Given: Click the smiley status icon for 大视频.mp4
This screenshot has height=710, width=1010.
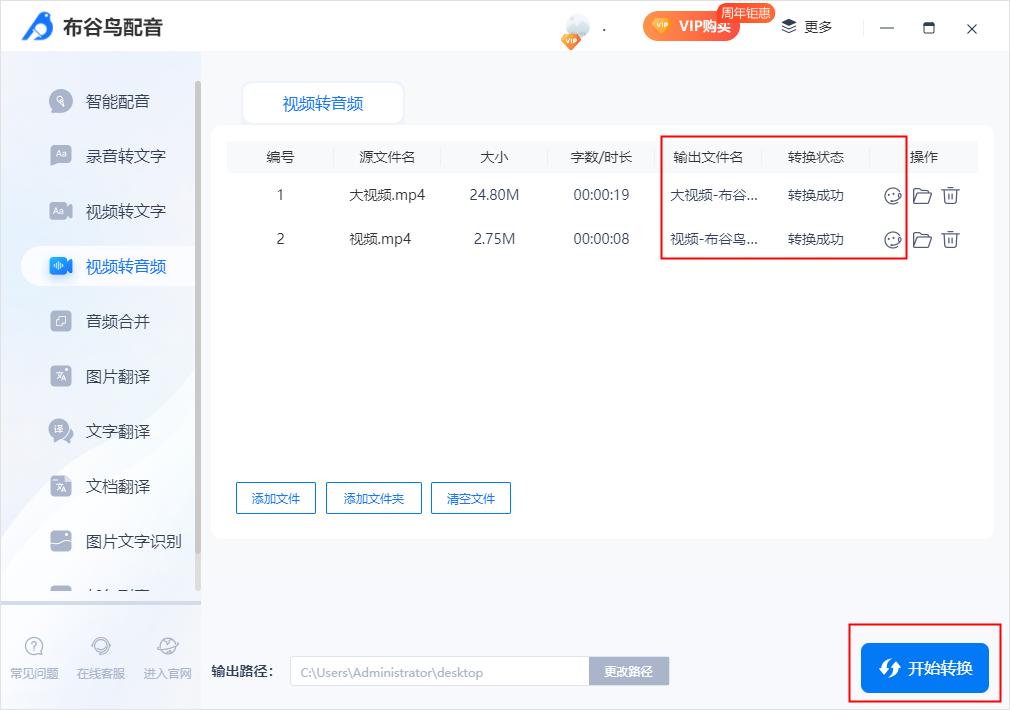Looking at the screenshot, I should (893, 196).
